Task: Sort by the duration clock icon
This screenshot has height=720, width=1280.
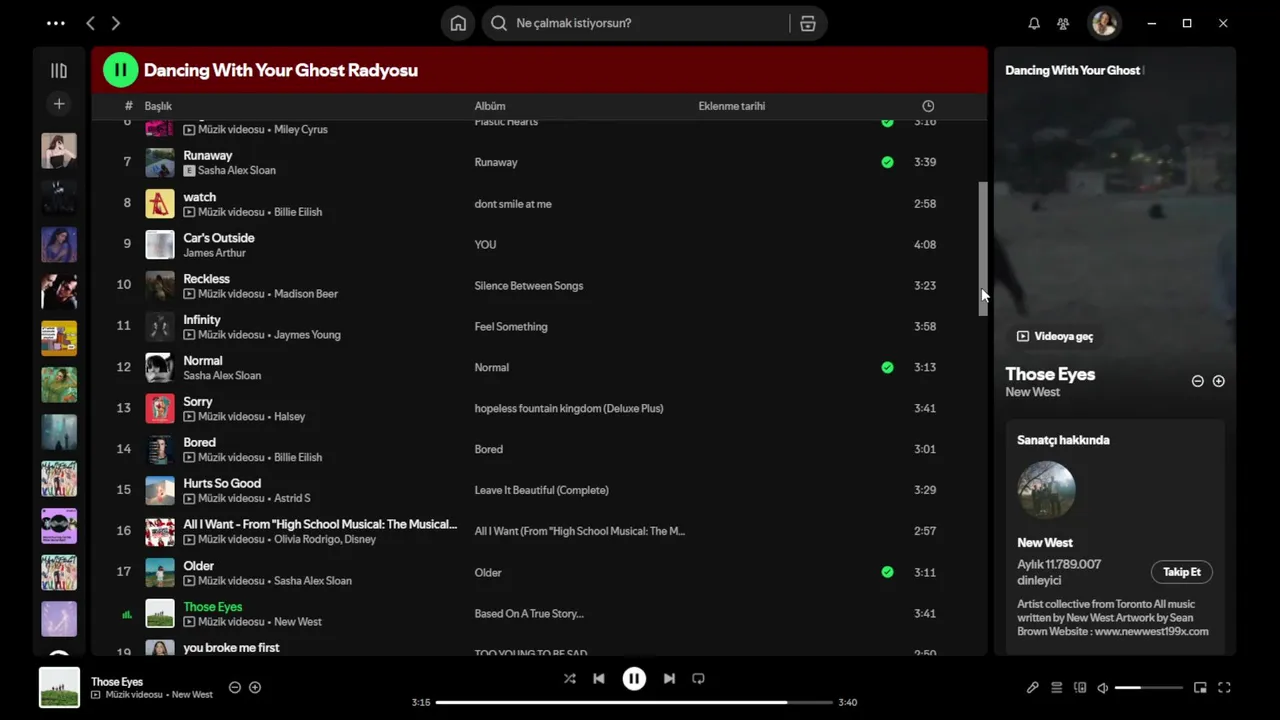Action: coord(928,106)
